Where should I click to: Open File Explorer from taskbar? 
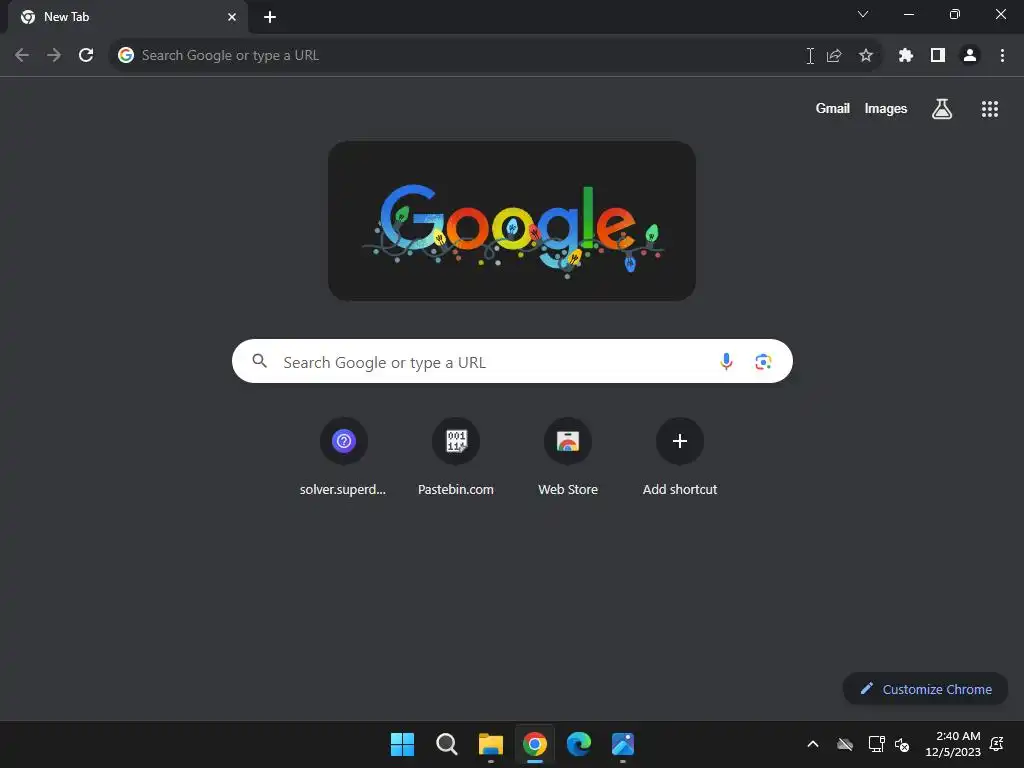[x=490, y=744]
